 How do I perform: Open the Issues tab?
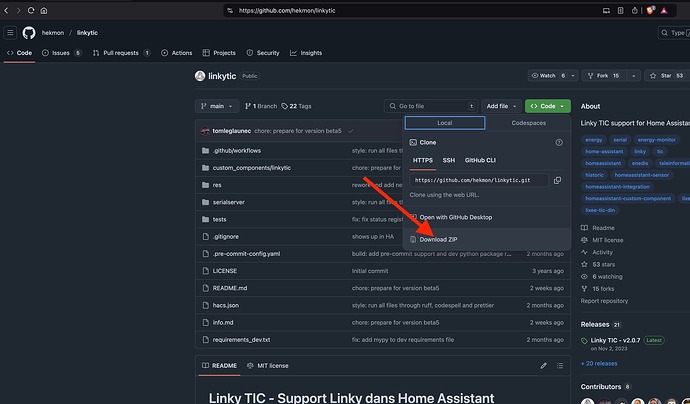point(62,53)
